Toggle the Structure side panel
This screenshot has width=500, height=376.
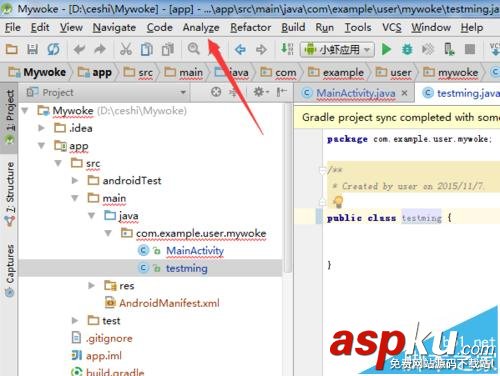pyautogui.click(x=10, y=193)
